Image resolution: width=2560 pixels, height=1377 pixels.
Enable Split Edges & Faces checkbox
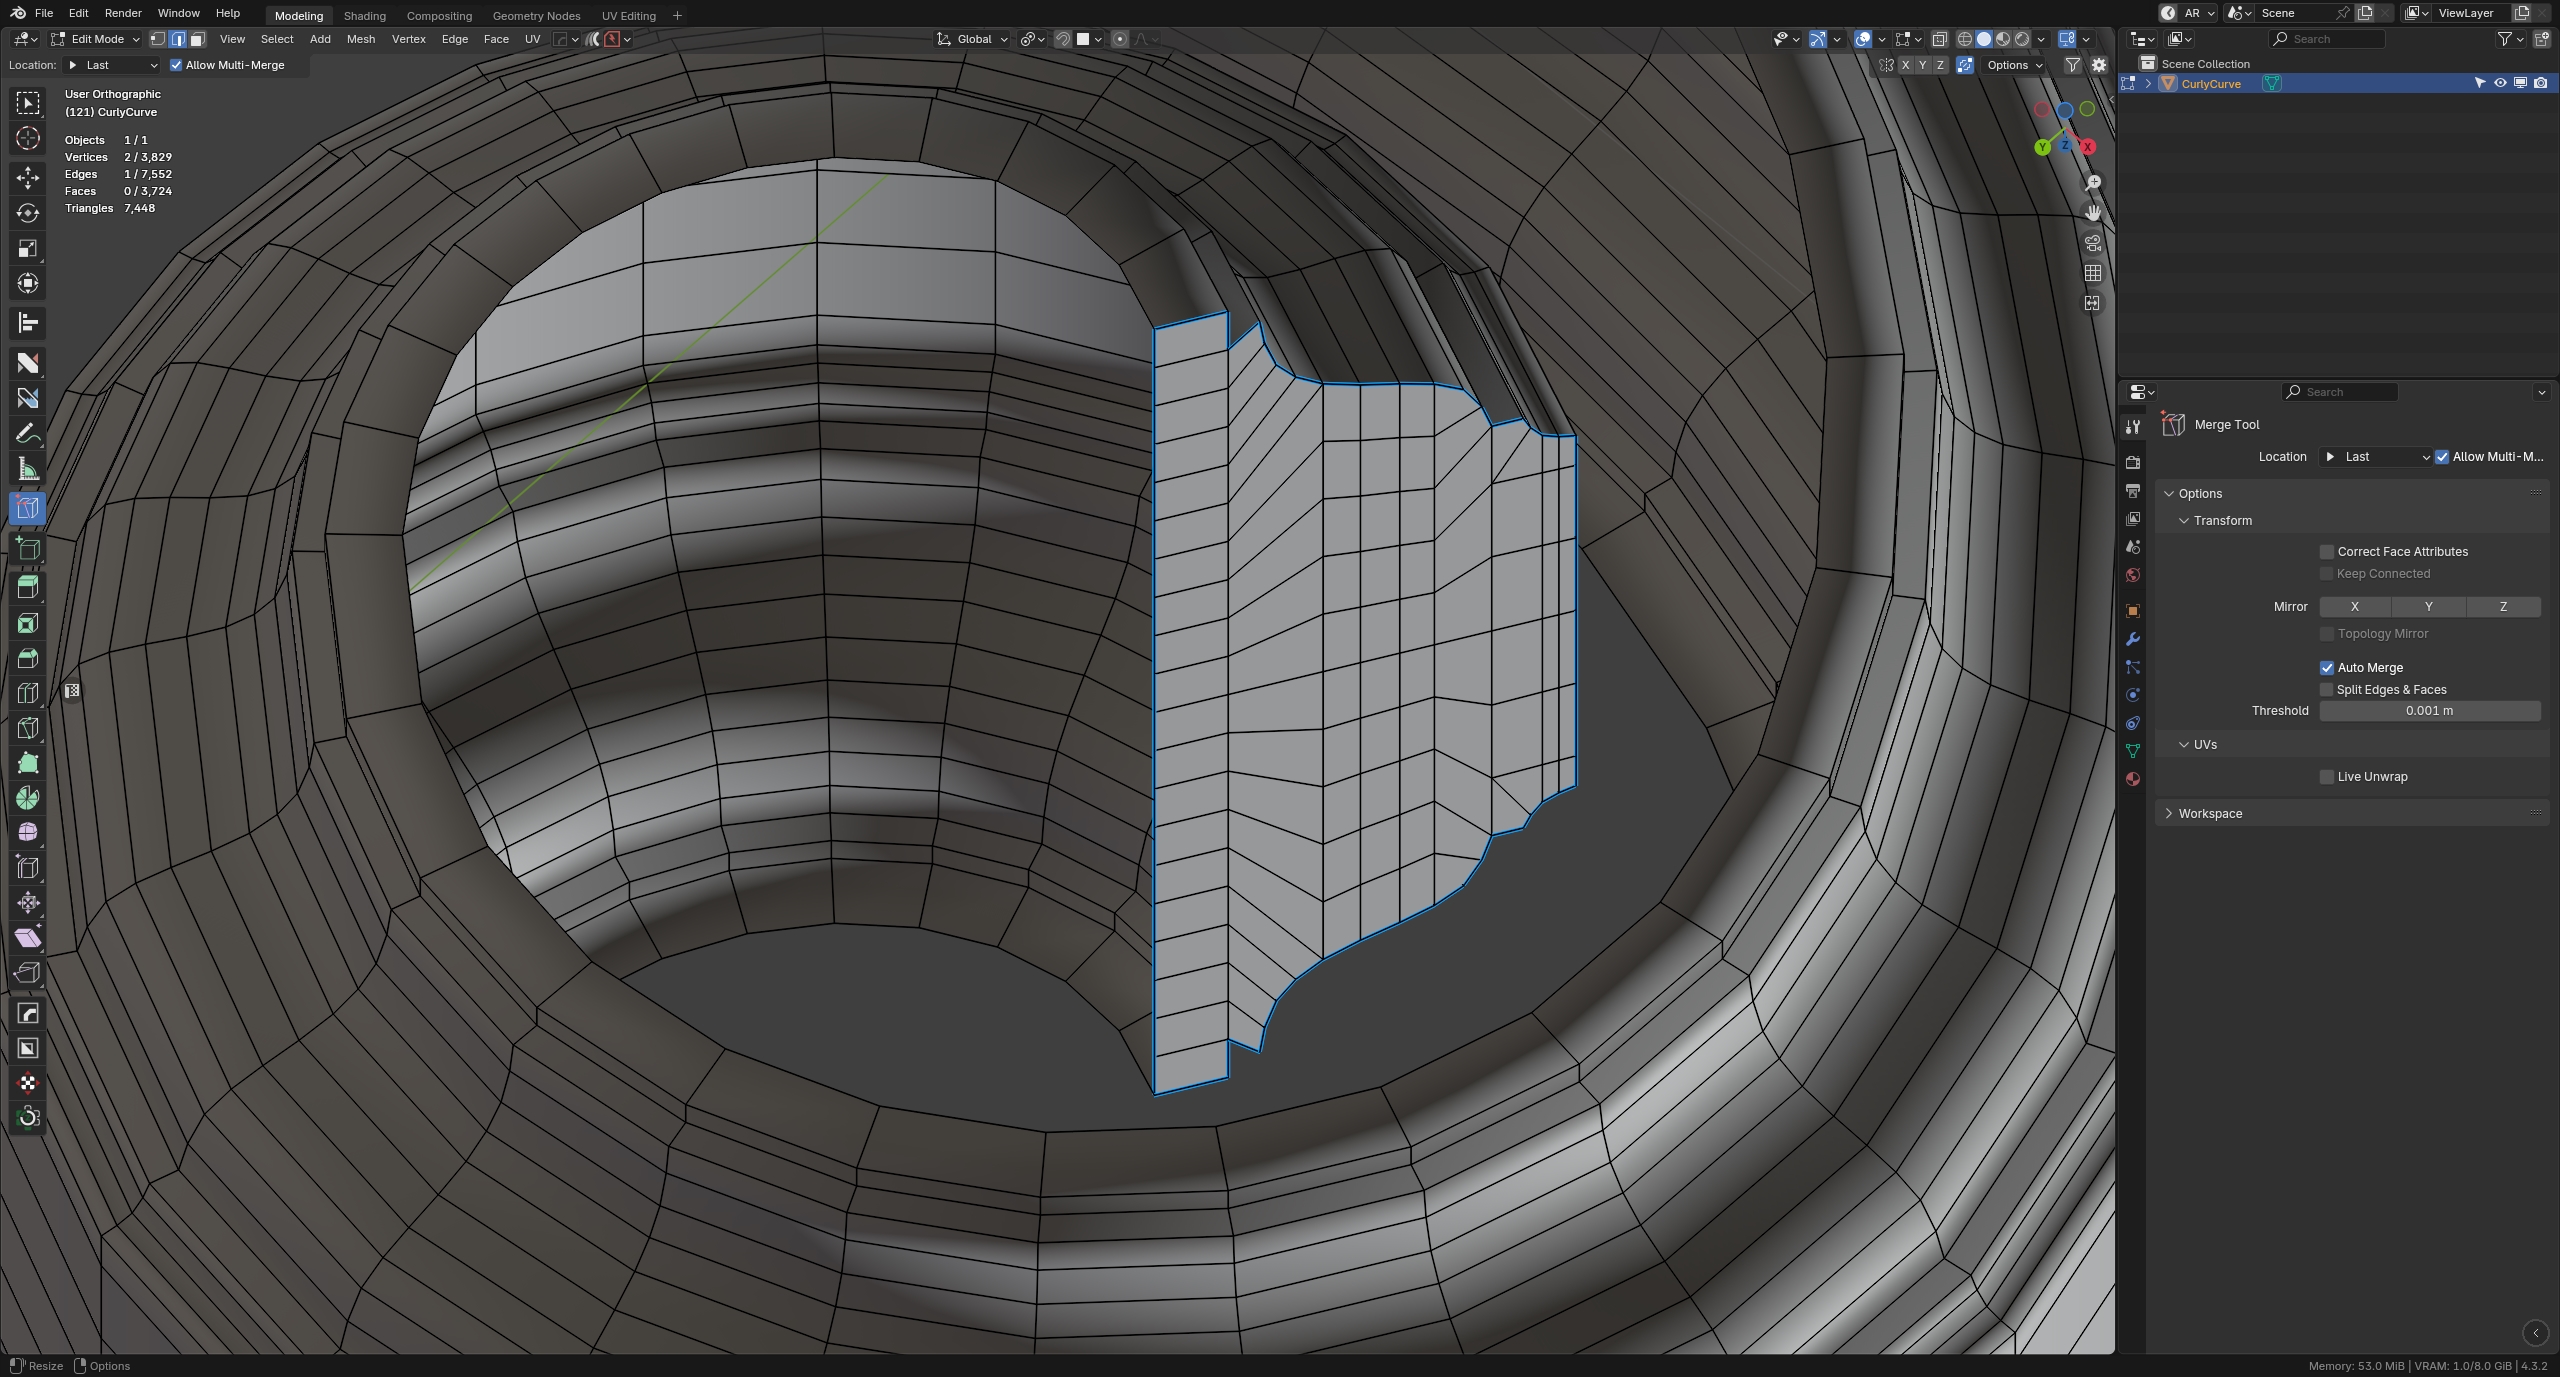tap(2327, 690)
